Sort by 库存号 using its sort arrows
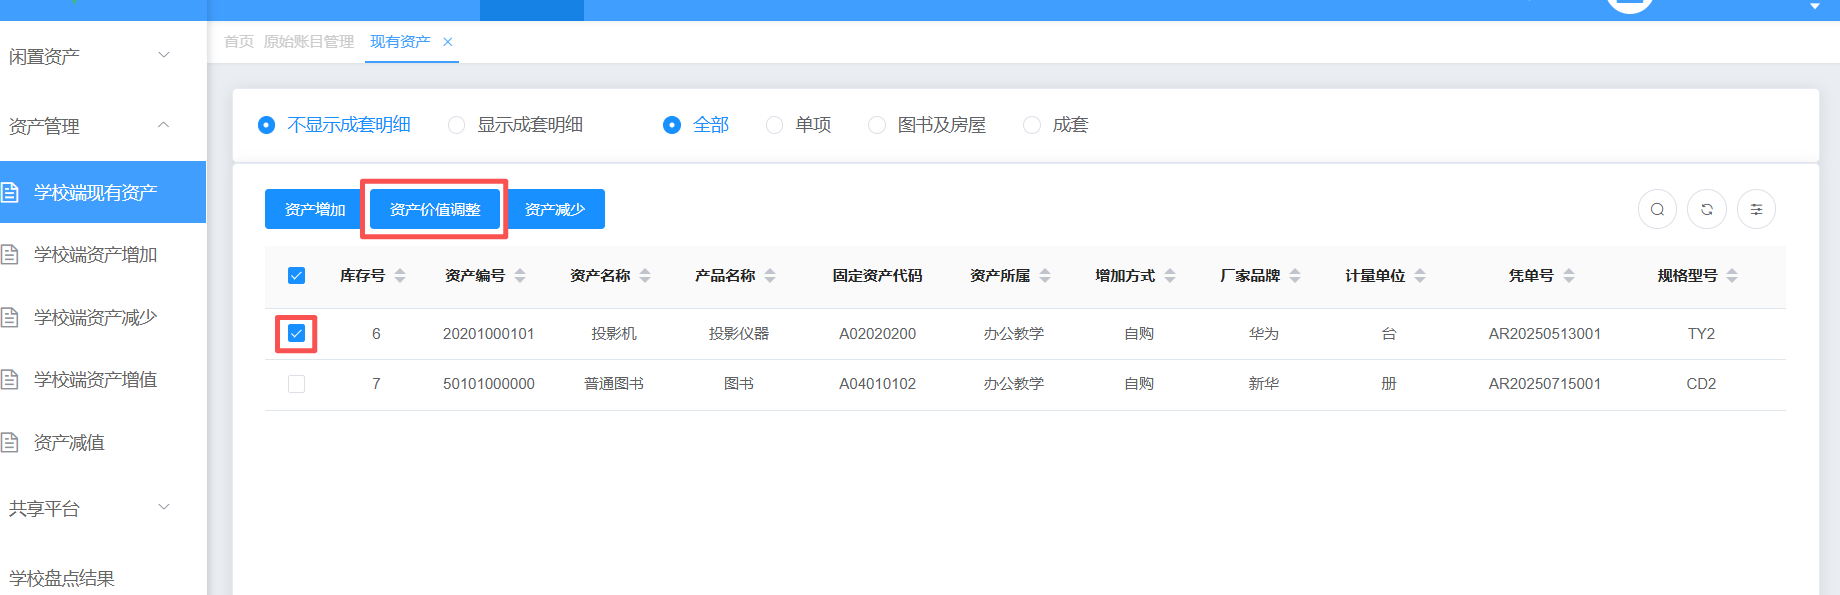 (x=400, y=276)
